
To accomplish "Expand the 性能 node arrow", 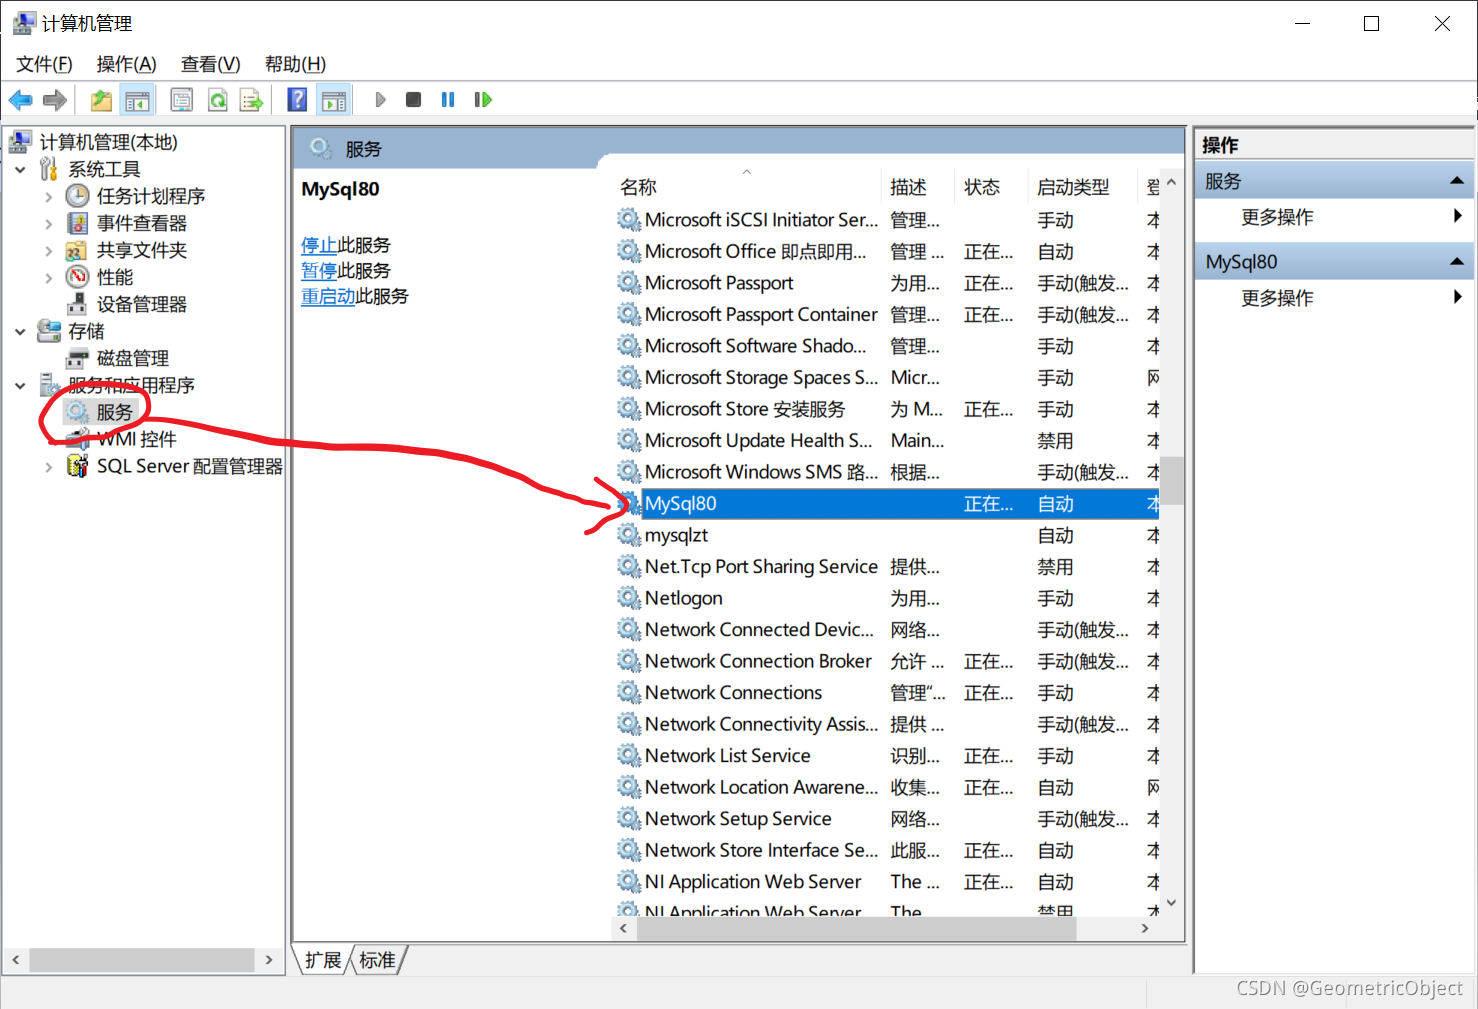I will [48, 277].
